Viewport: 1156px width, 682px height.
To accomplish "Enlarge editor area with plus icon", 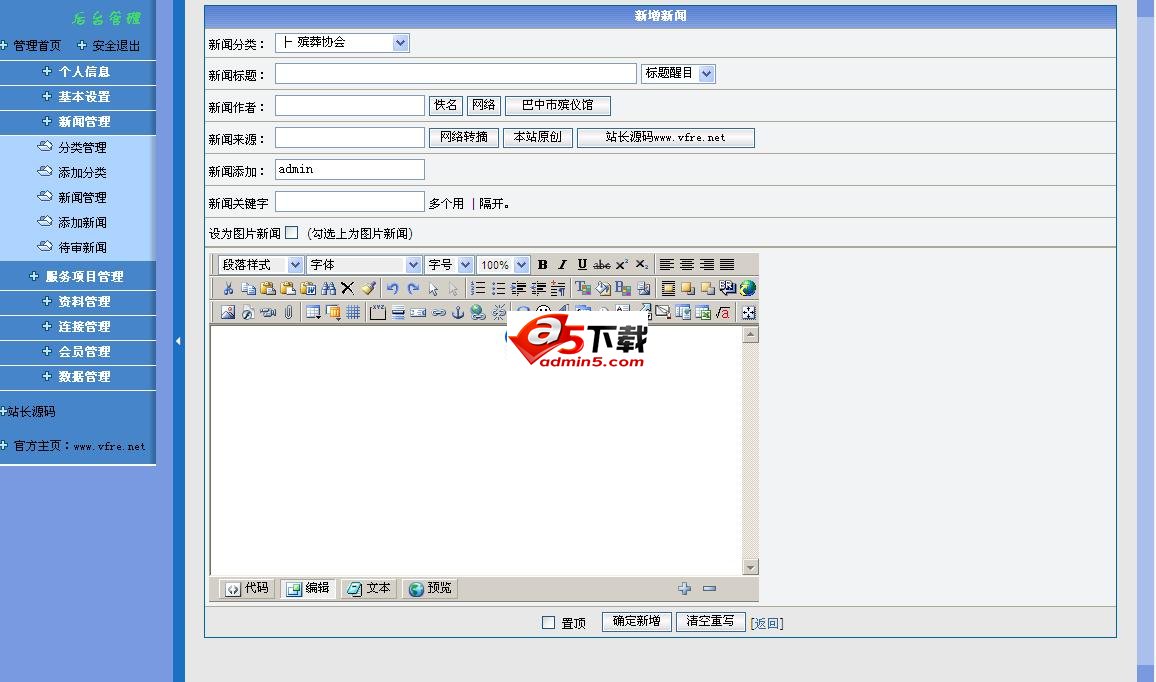I will tap(684, 588).
